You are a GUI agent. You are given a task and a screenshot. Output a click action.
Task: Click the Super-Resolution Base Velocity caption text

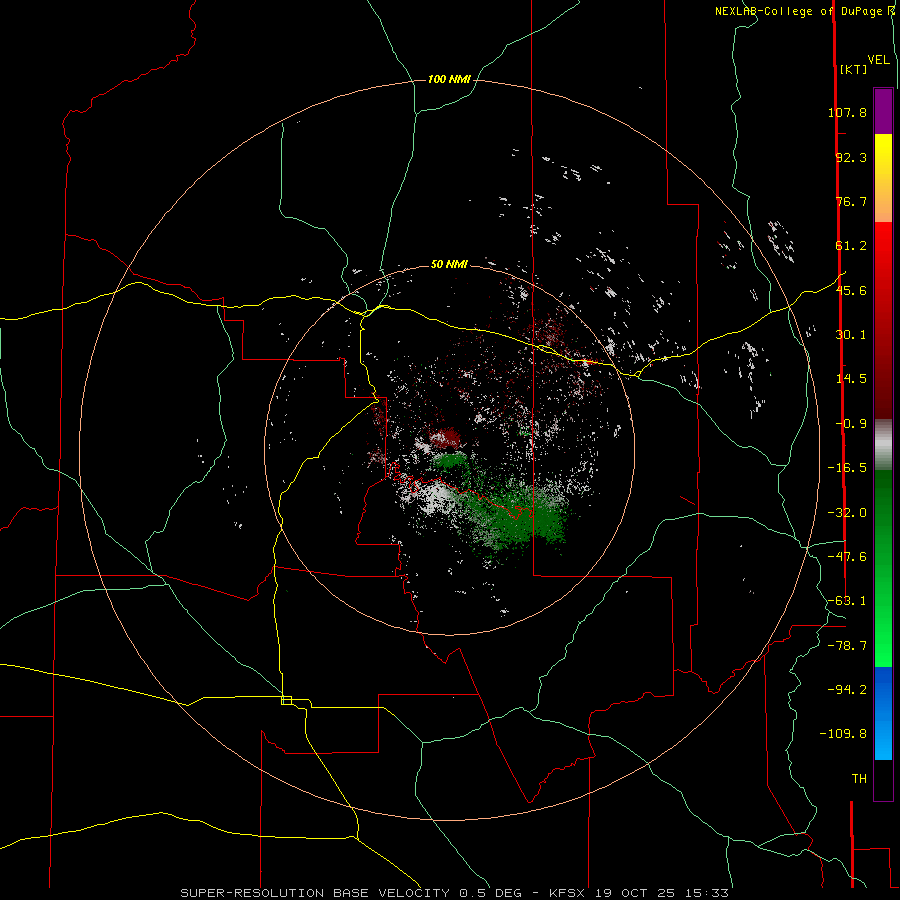[454, 893]
